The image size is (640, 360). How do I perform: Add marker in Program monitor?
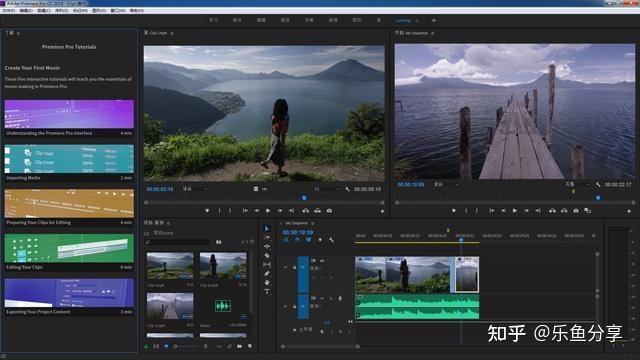(454, 211)
